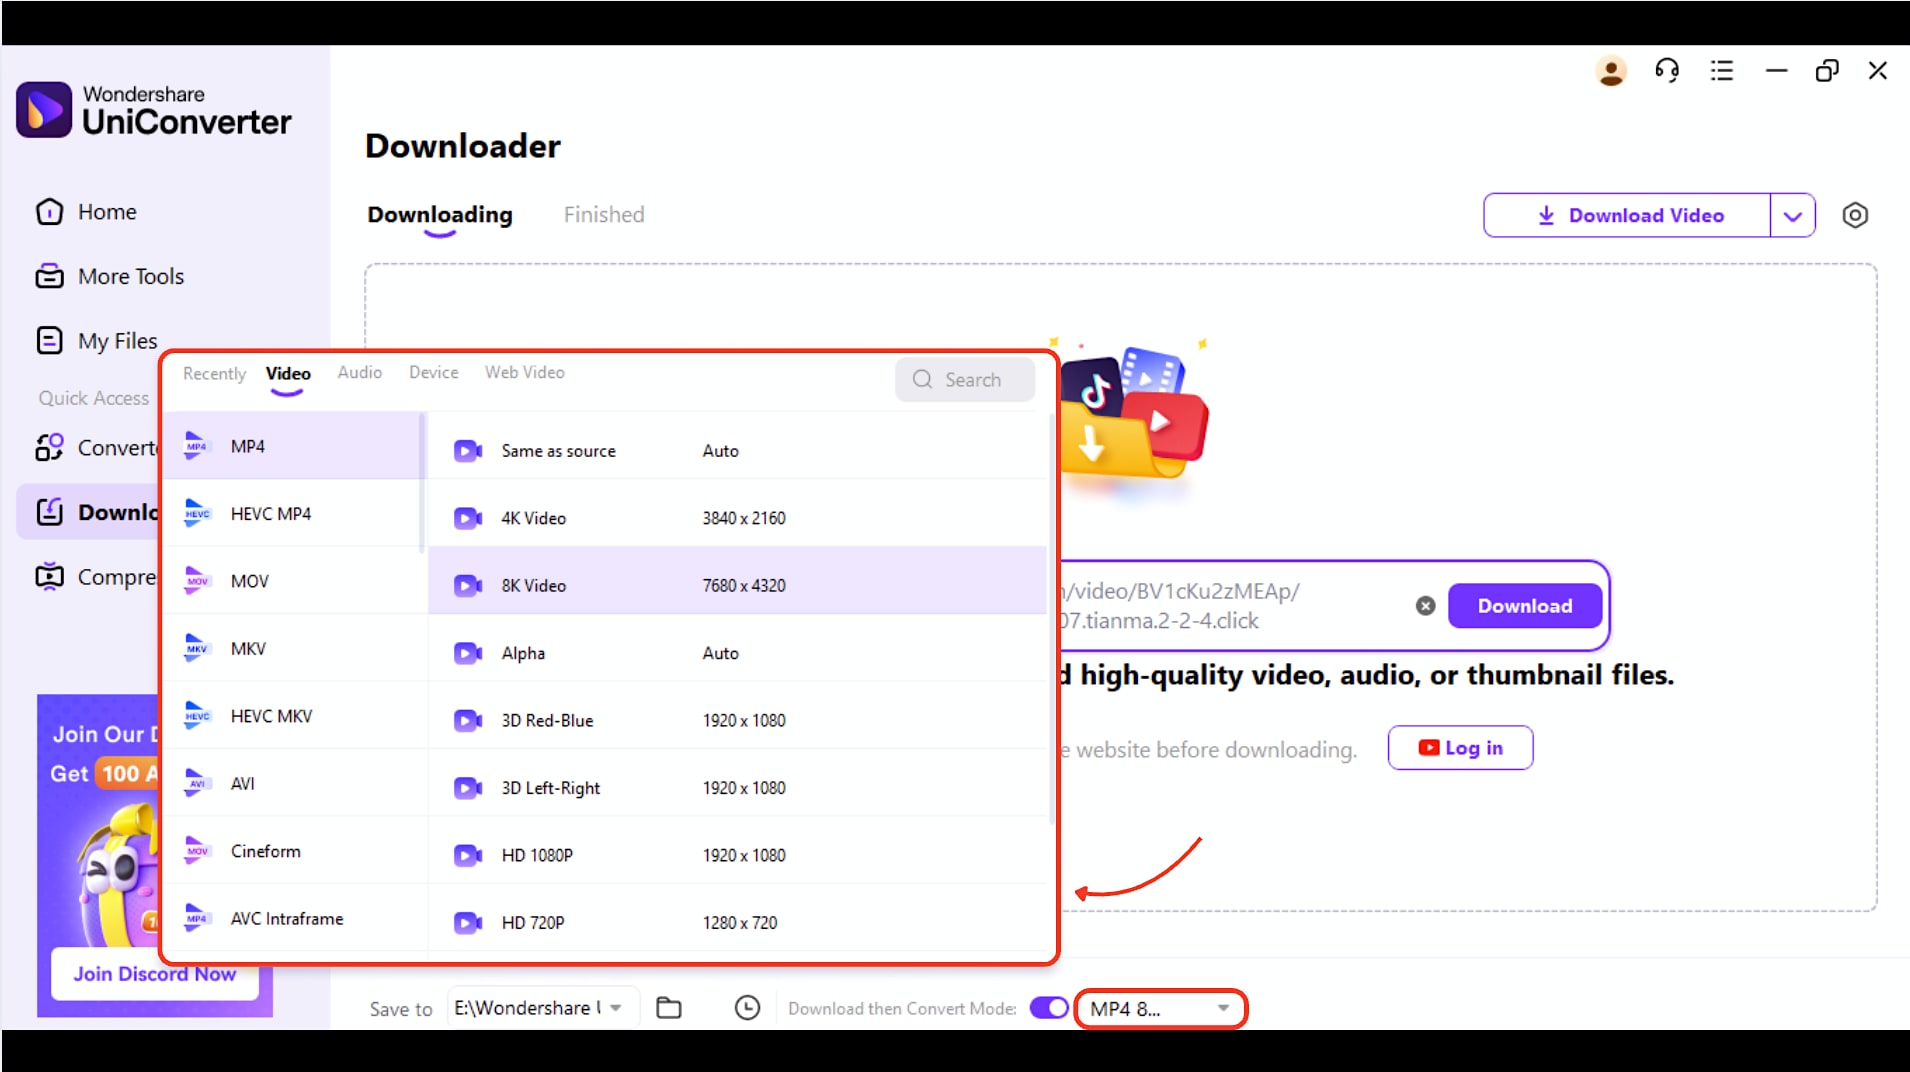Open the Downloading tab
1910x1072 pixels.
440,214
